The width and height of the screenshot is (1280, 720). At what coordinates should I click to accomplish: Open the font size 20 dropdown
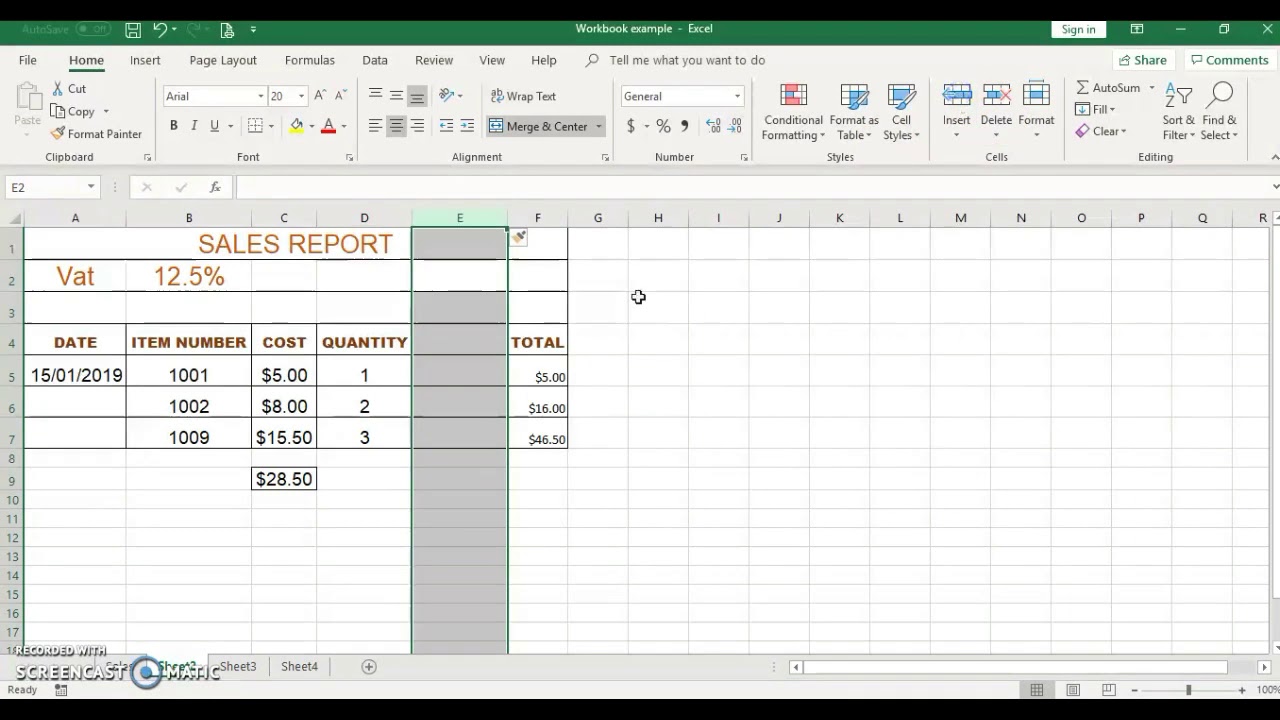tap(301, 96)
